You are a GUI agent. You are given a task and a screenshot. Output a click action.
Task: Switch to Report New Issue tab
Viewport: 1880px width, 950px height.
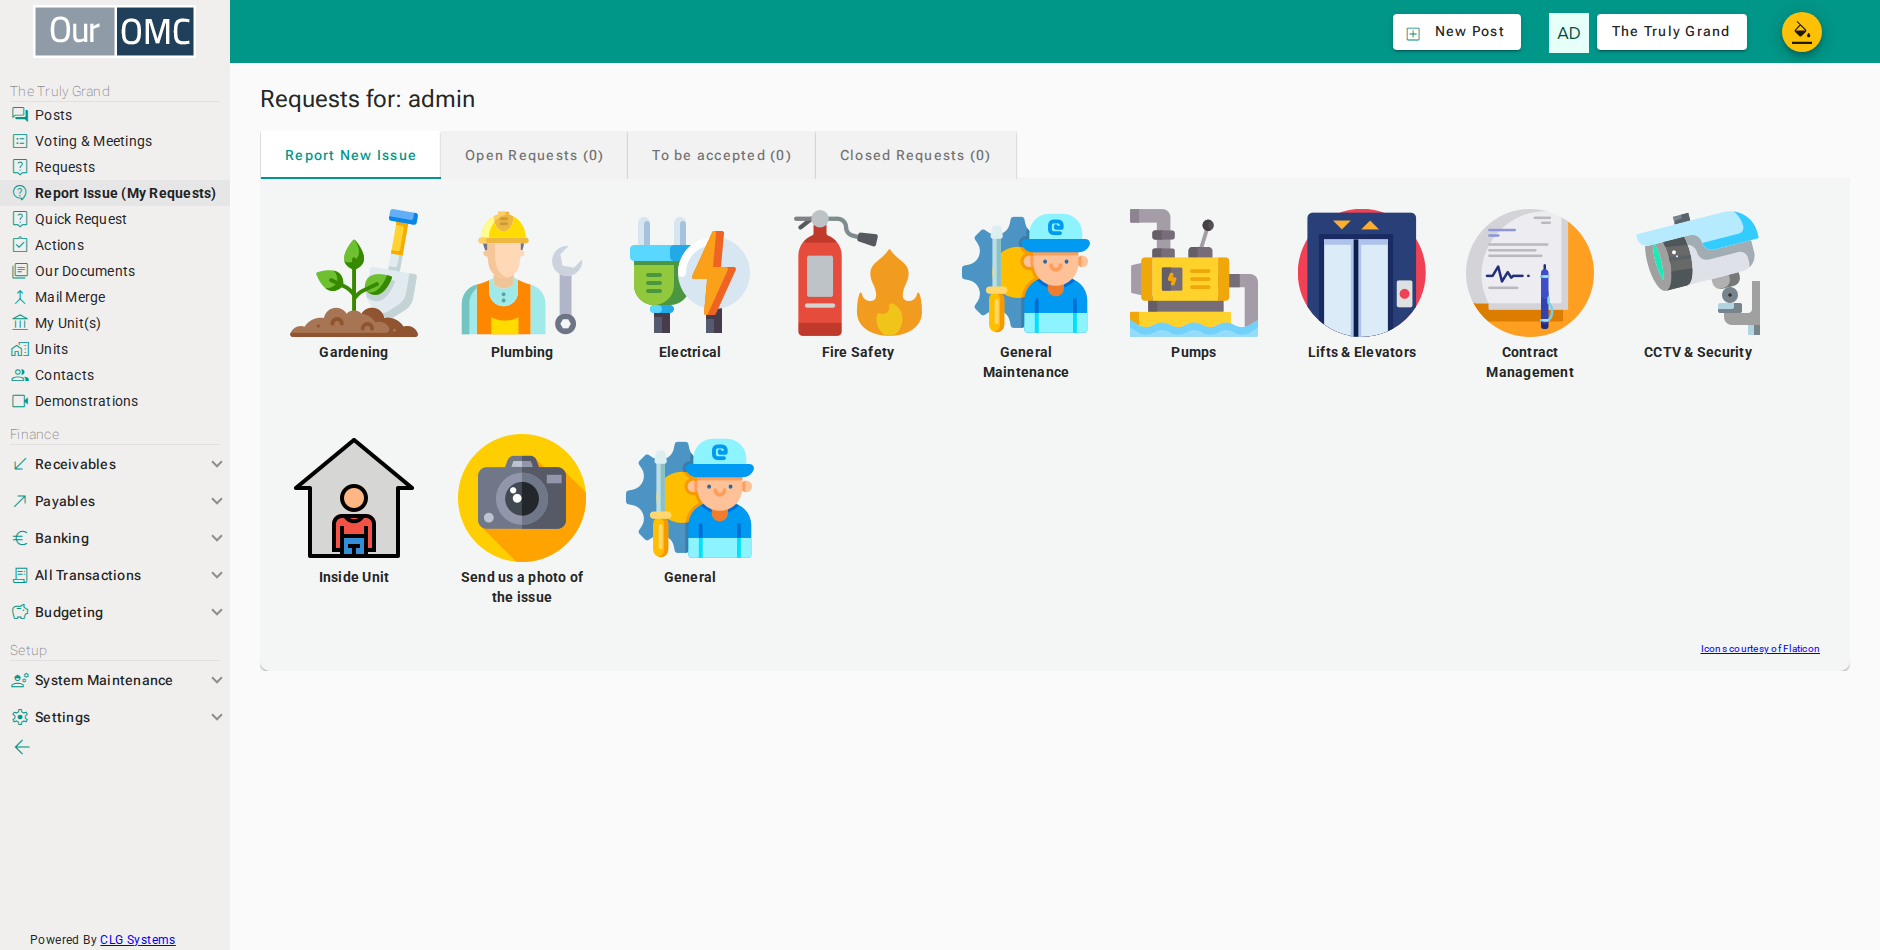coord(350,155)
